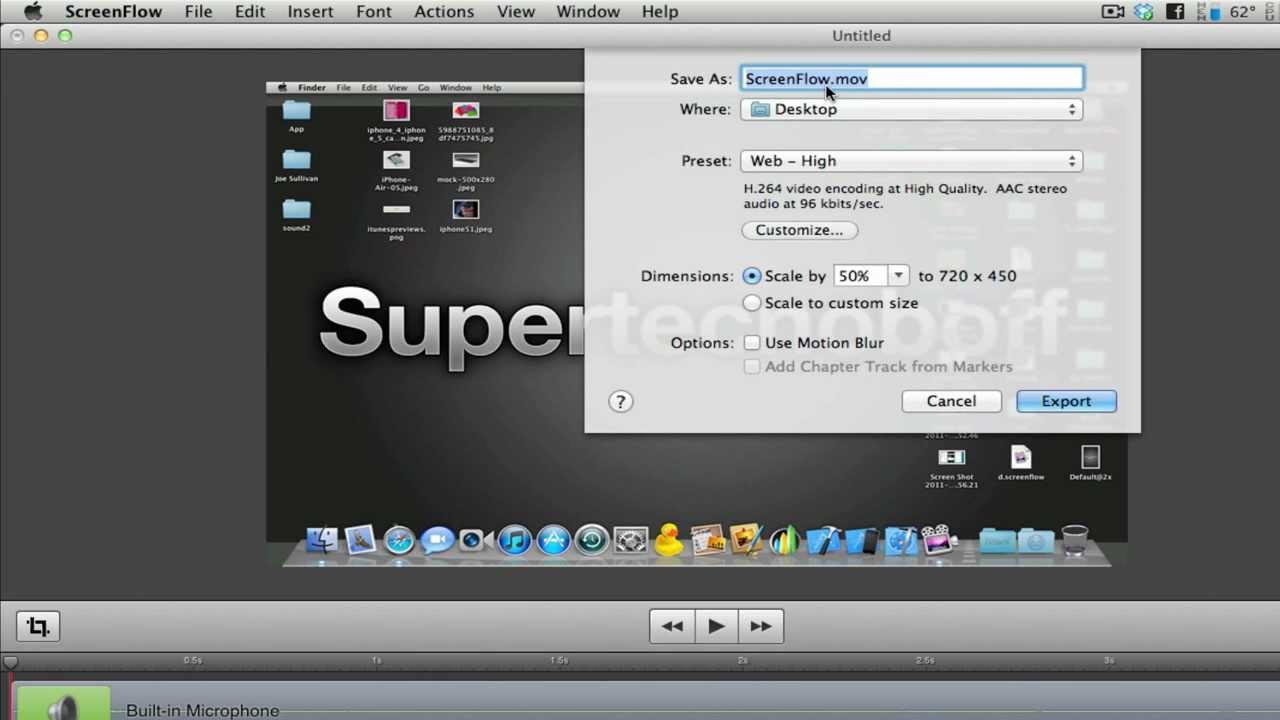This screenshot has height=720, width=1280.
Task: Open the Font menu
Action: click(x=374, y=12)
